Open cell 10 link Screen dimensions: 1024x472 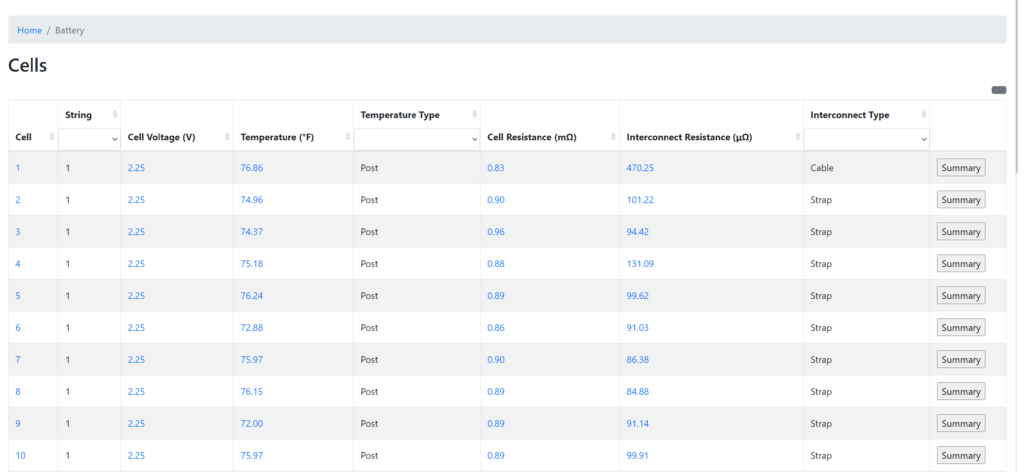[20, 456]
